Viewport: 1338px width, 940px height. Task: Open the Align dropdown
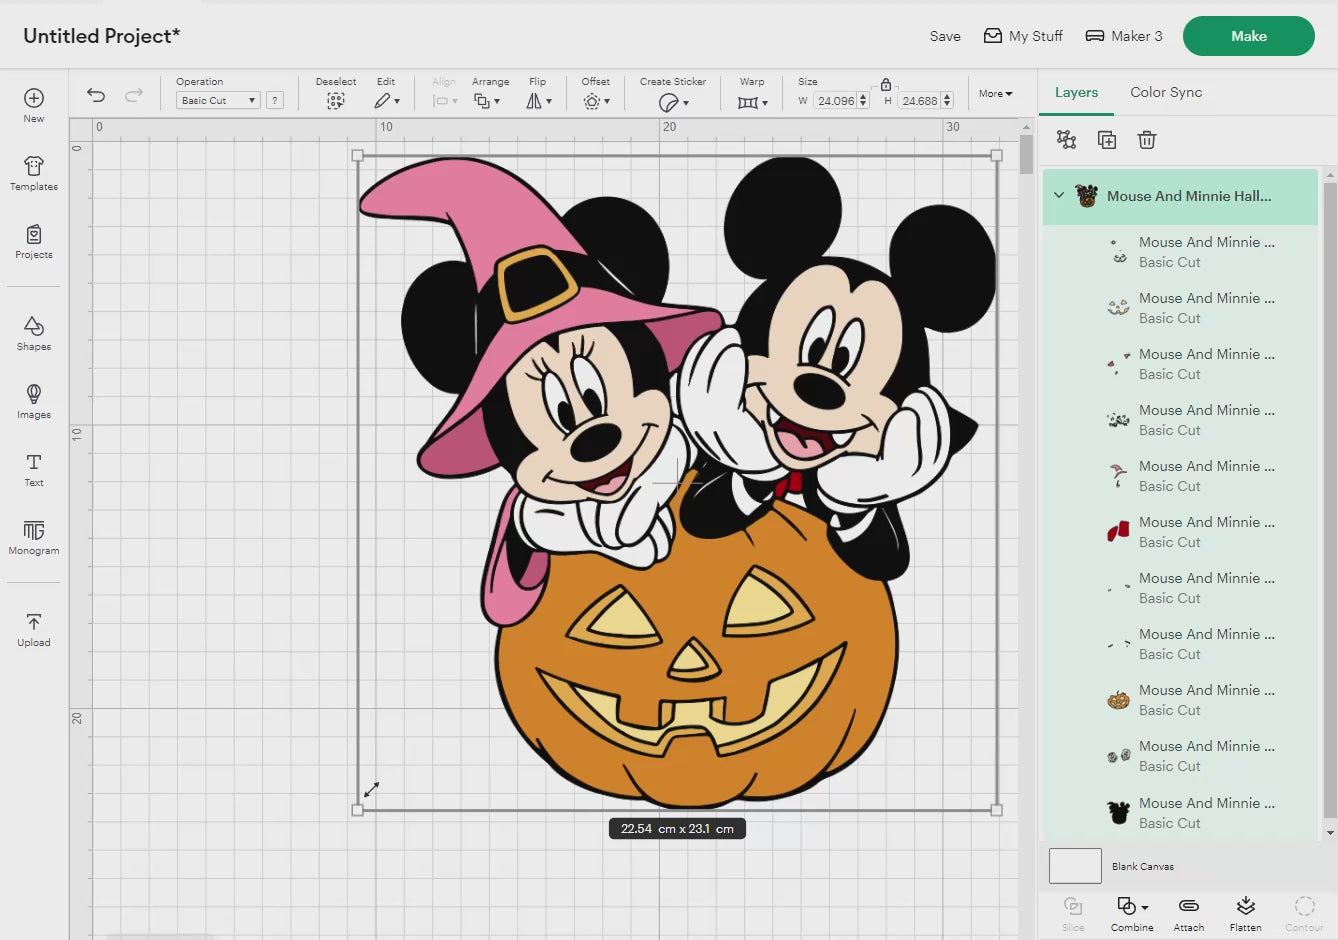(445, 101)
